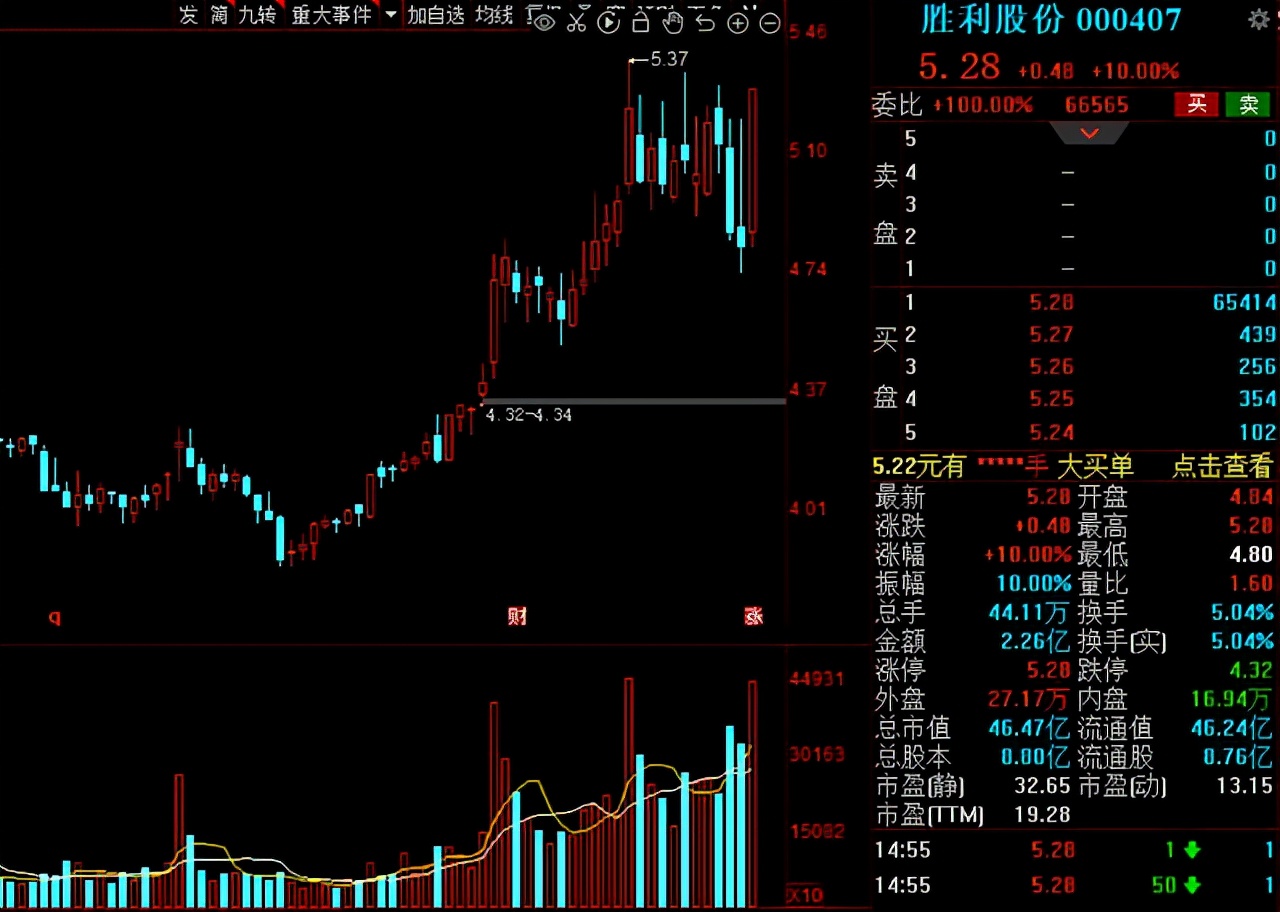
Task: Expand the chevron below 委比 row
Action: [x=1089, y=133]
